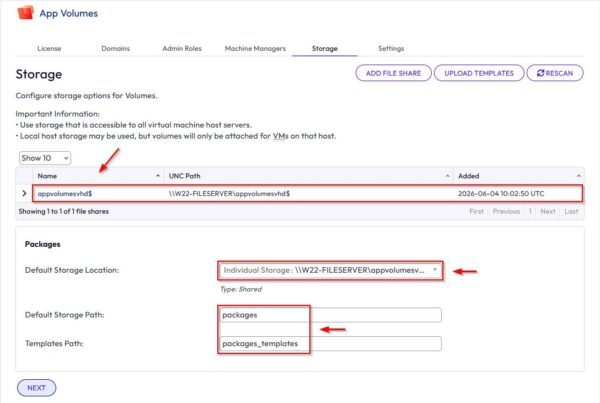The width and height of the screenshot is (600, 403).
Task: Click the added date 2026-06-04 10:02:50 UTC
Action: [501, 194]
